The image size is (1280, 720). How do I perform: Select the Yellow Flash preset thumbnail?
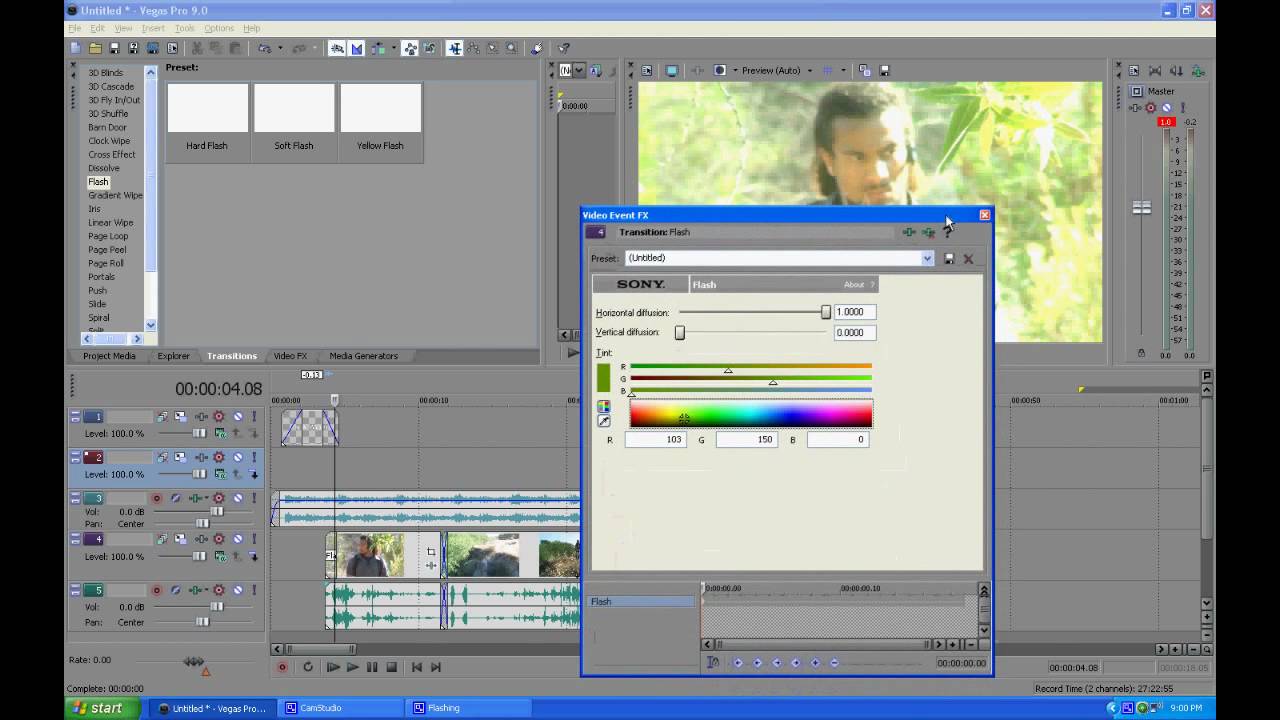[381, 109]
